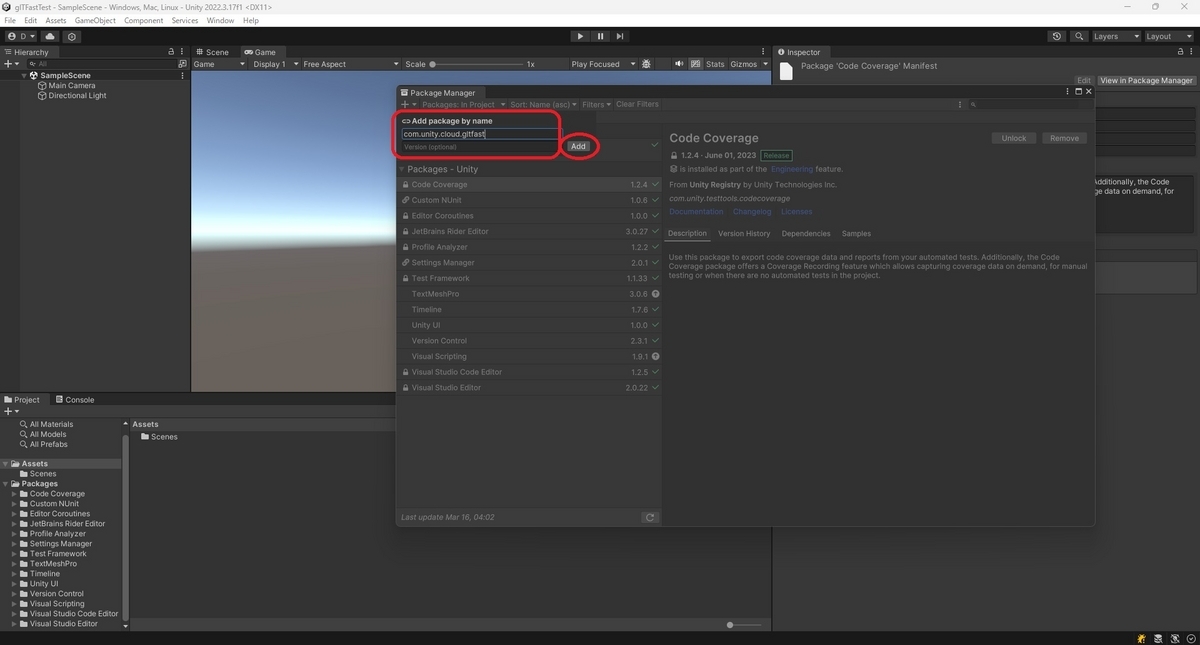Open the version control gear icon in toolbar
The width and height of the screenshot is (1200, 645).
tap(72, 36)
